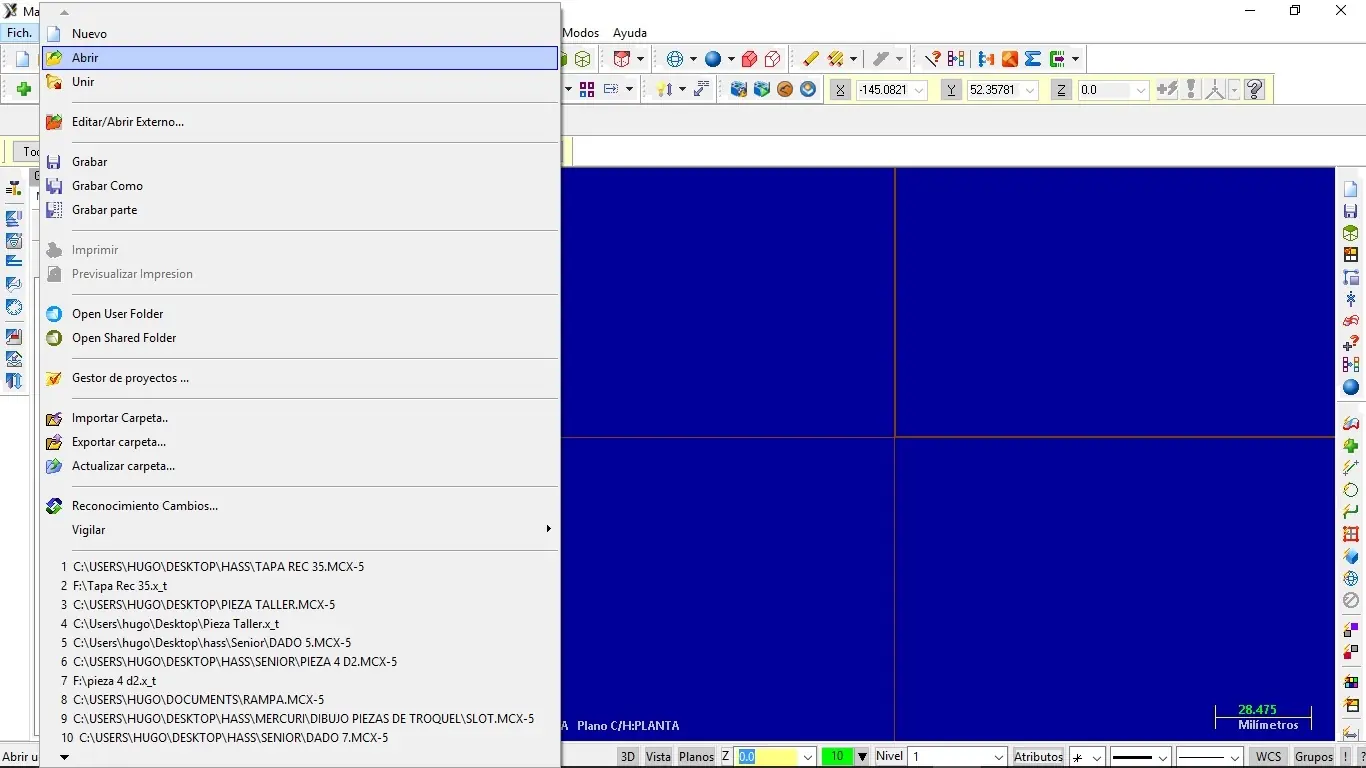The width and height of the screenshot is (1366, 768).
Task: Click the green plus icon in right toolbar
Action: [x=1351, y=446]
